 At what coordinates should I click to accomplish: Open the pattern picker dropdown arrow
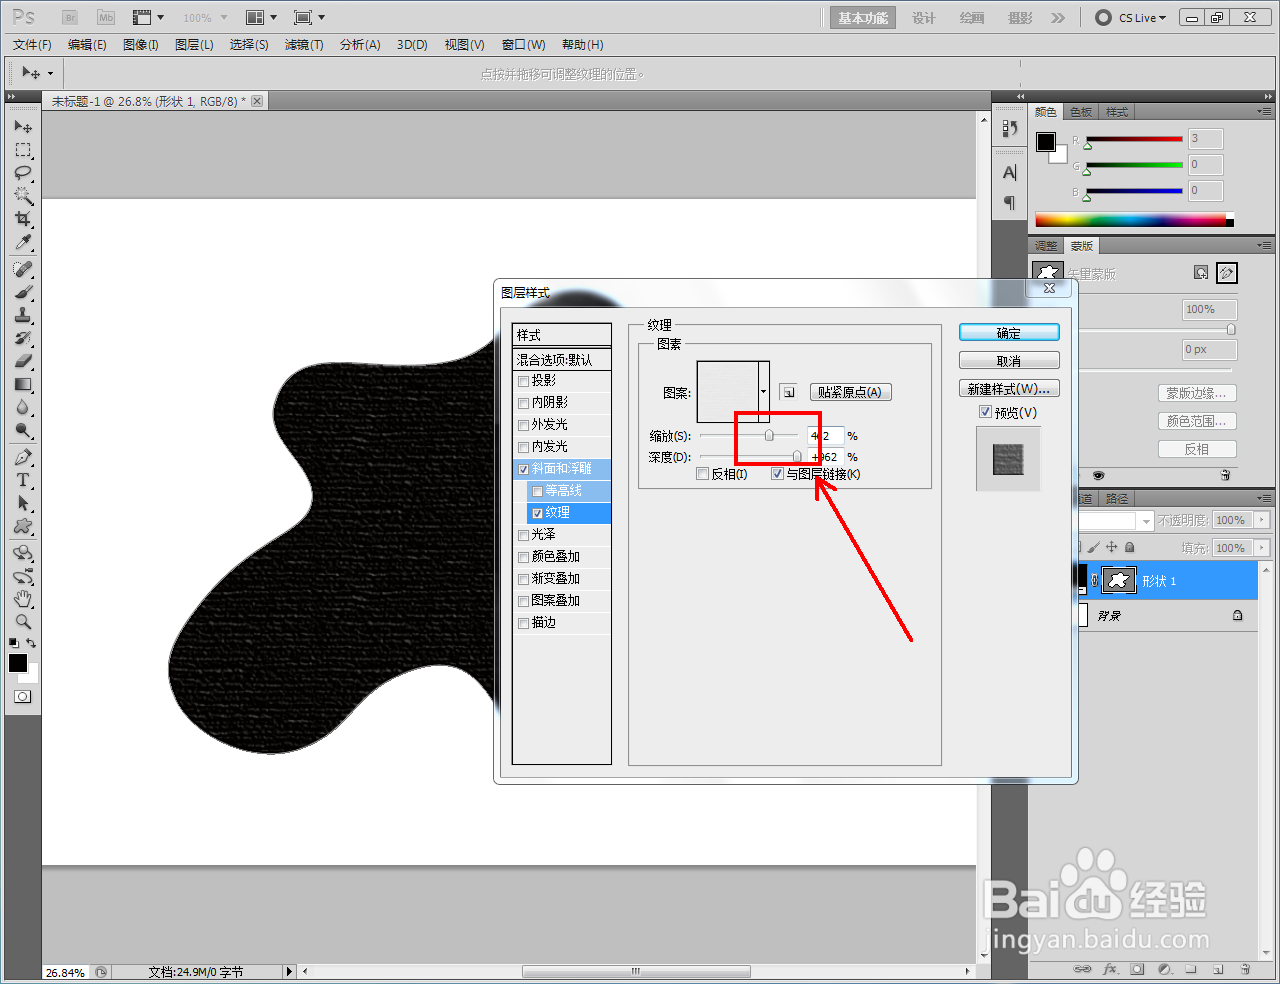(764, 392)
